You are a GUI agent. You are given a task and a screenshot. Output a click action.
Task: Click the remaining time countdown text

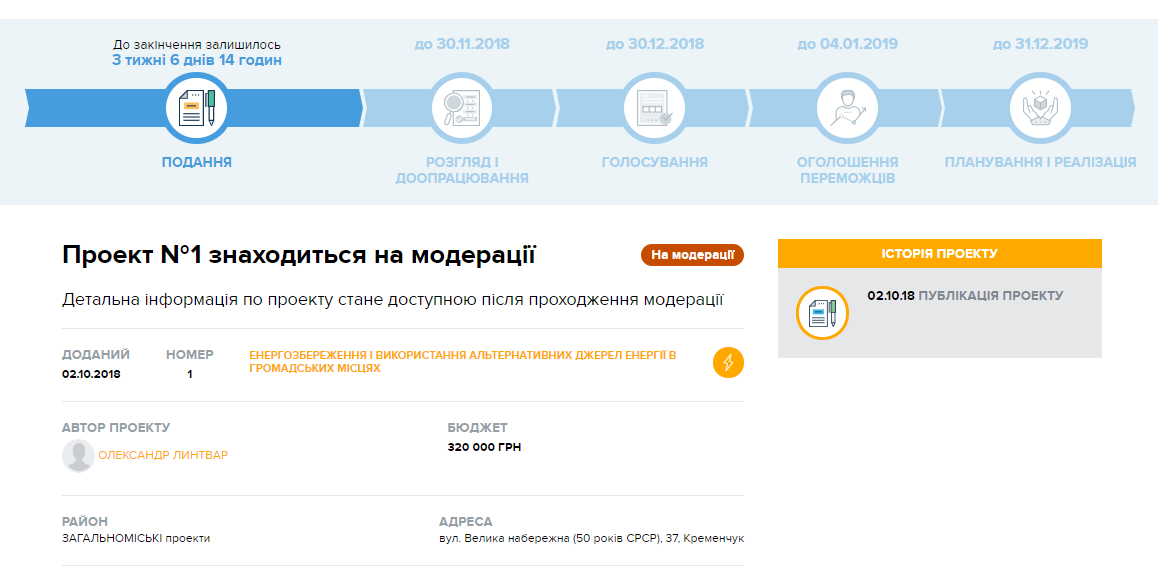tap(196, 60)
